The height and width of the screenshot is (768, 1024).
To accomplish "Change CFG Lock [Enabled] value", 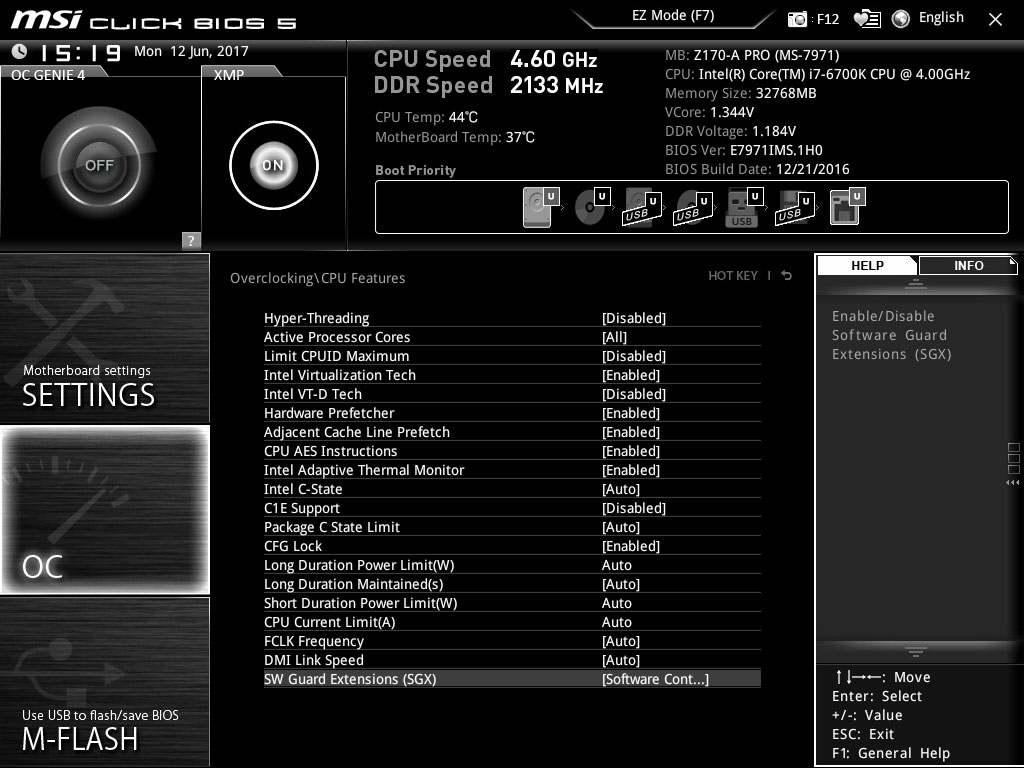I will point(631,546).
